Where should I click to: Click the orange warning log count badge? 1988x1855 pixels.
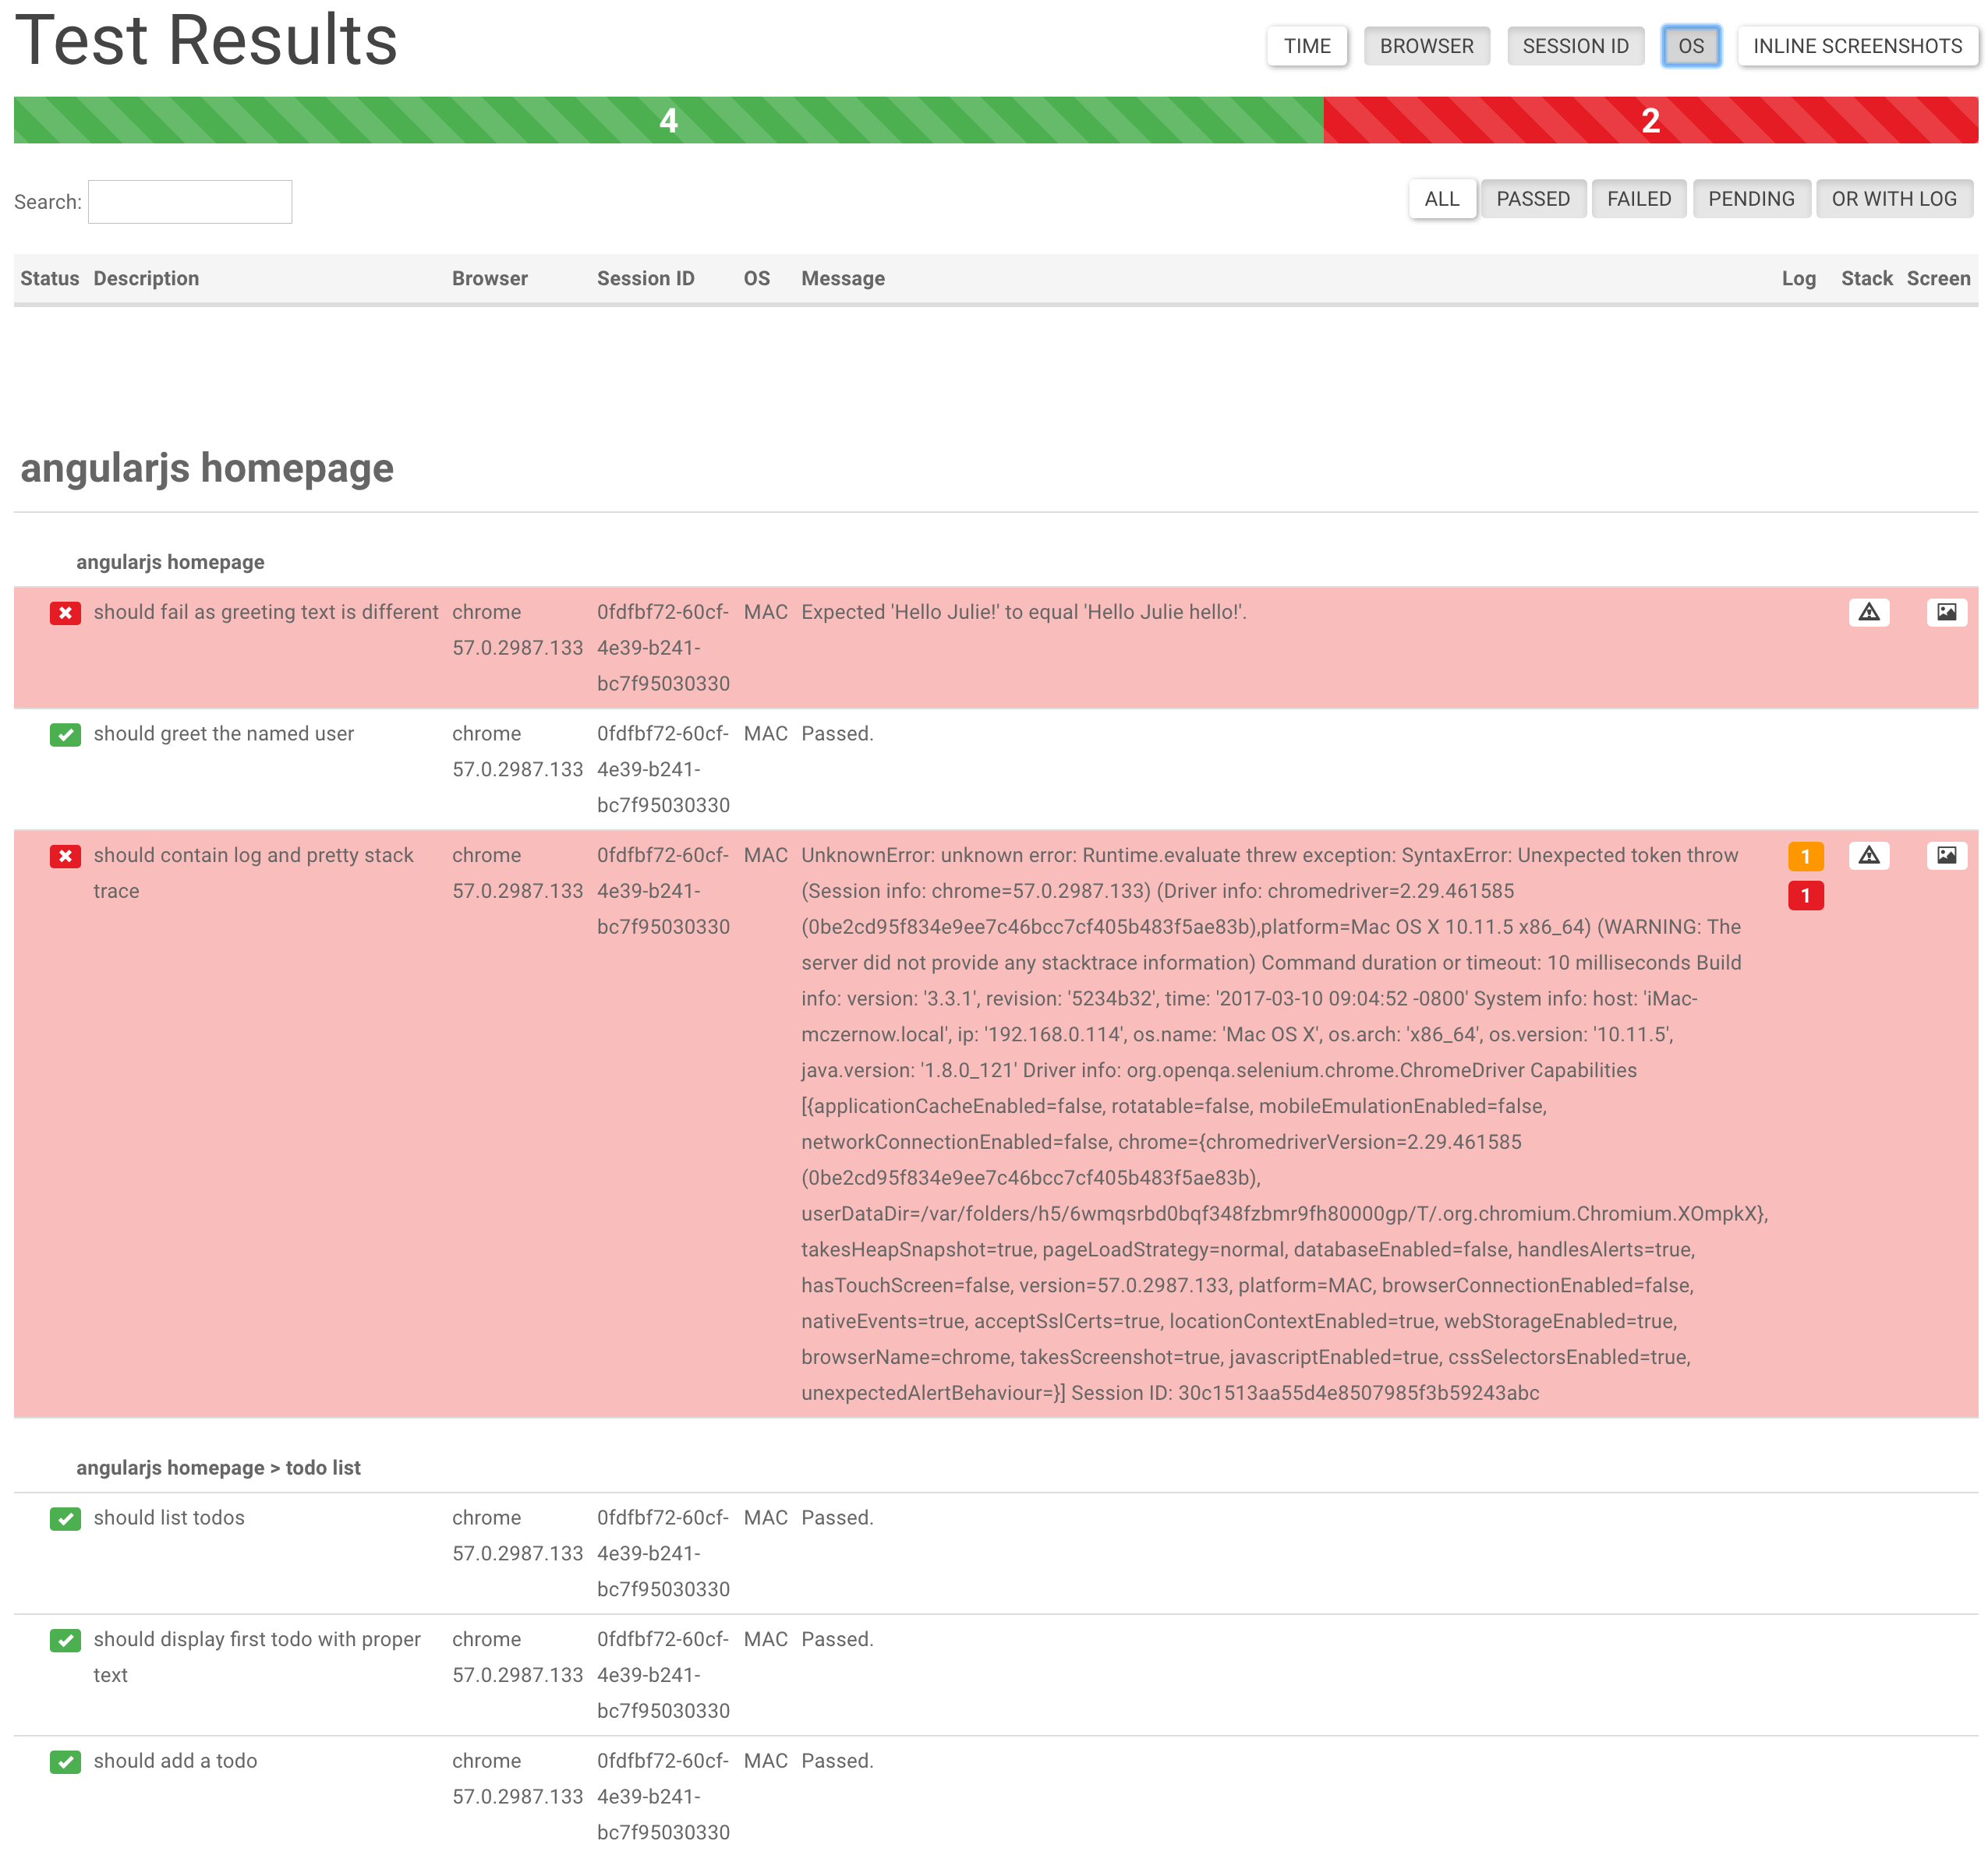point(1805,856)
